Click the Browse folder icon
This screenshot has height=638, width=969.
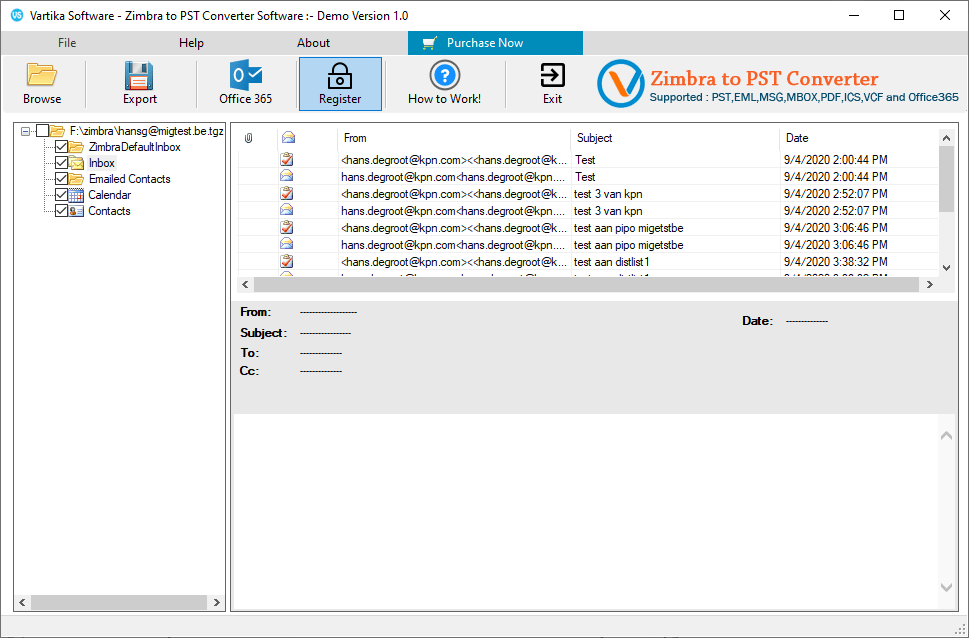(x=42, y=75)
